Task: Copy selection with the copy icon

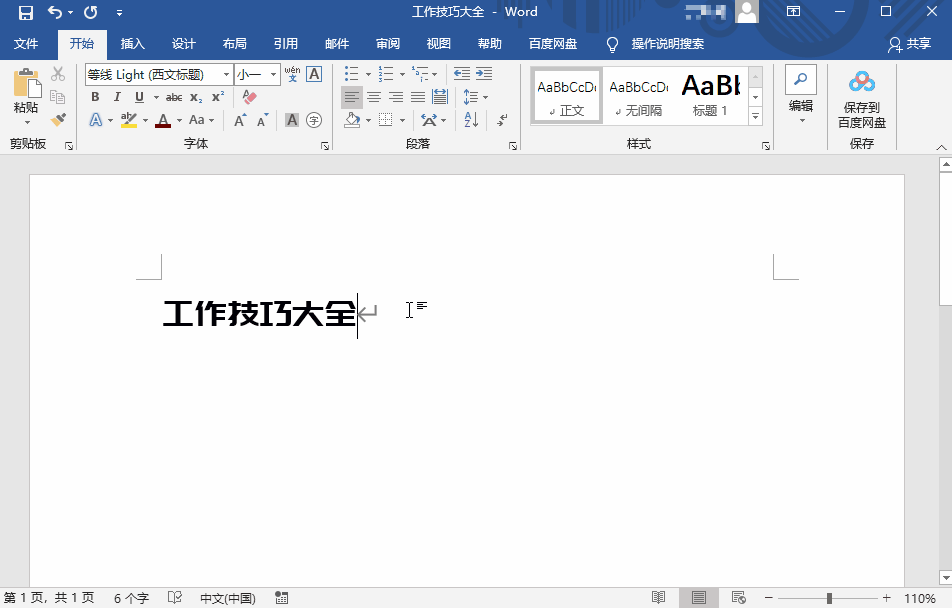Action: [58, 97]
